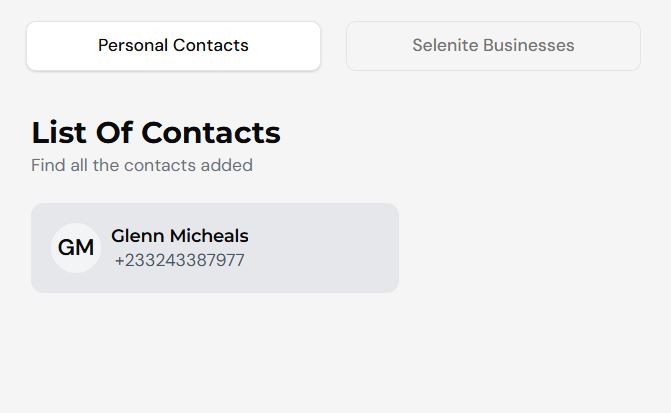Tap the initials GM on the avatar

pyautogui.click(x=76, y=248)
